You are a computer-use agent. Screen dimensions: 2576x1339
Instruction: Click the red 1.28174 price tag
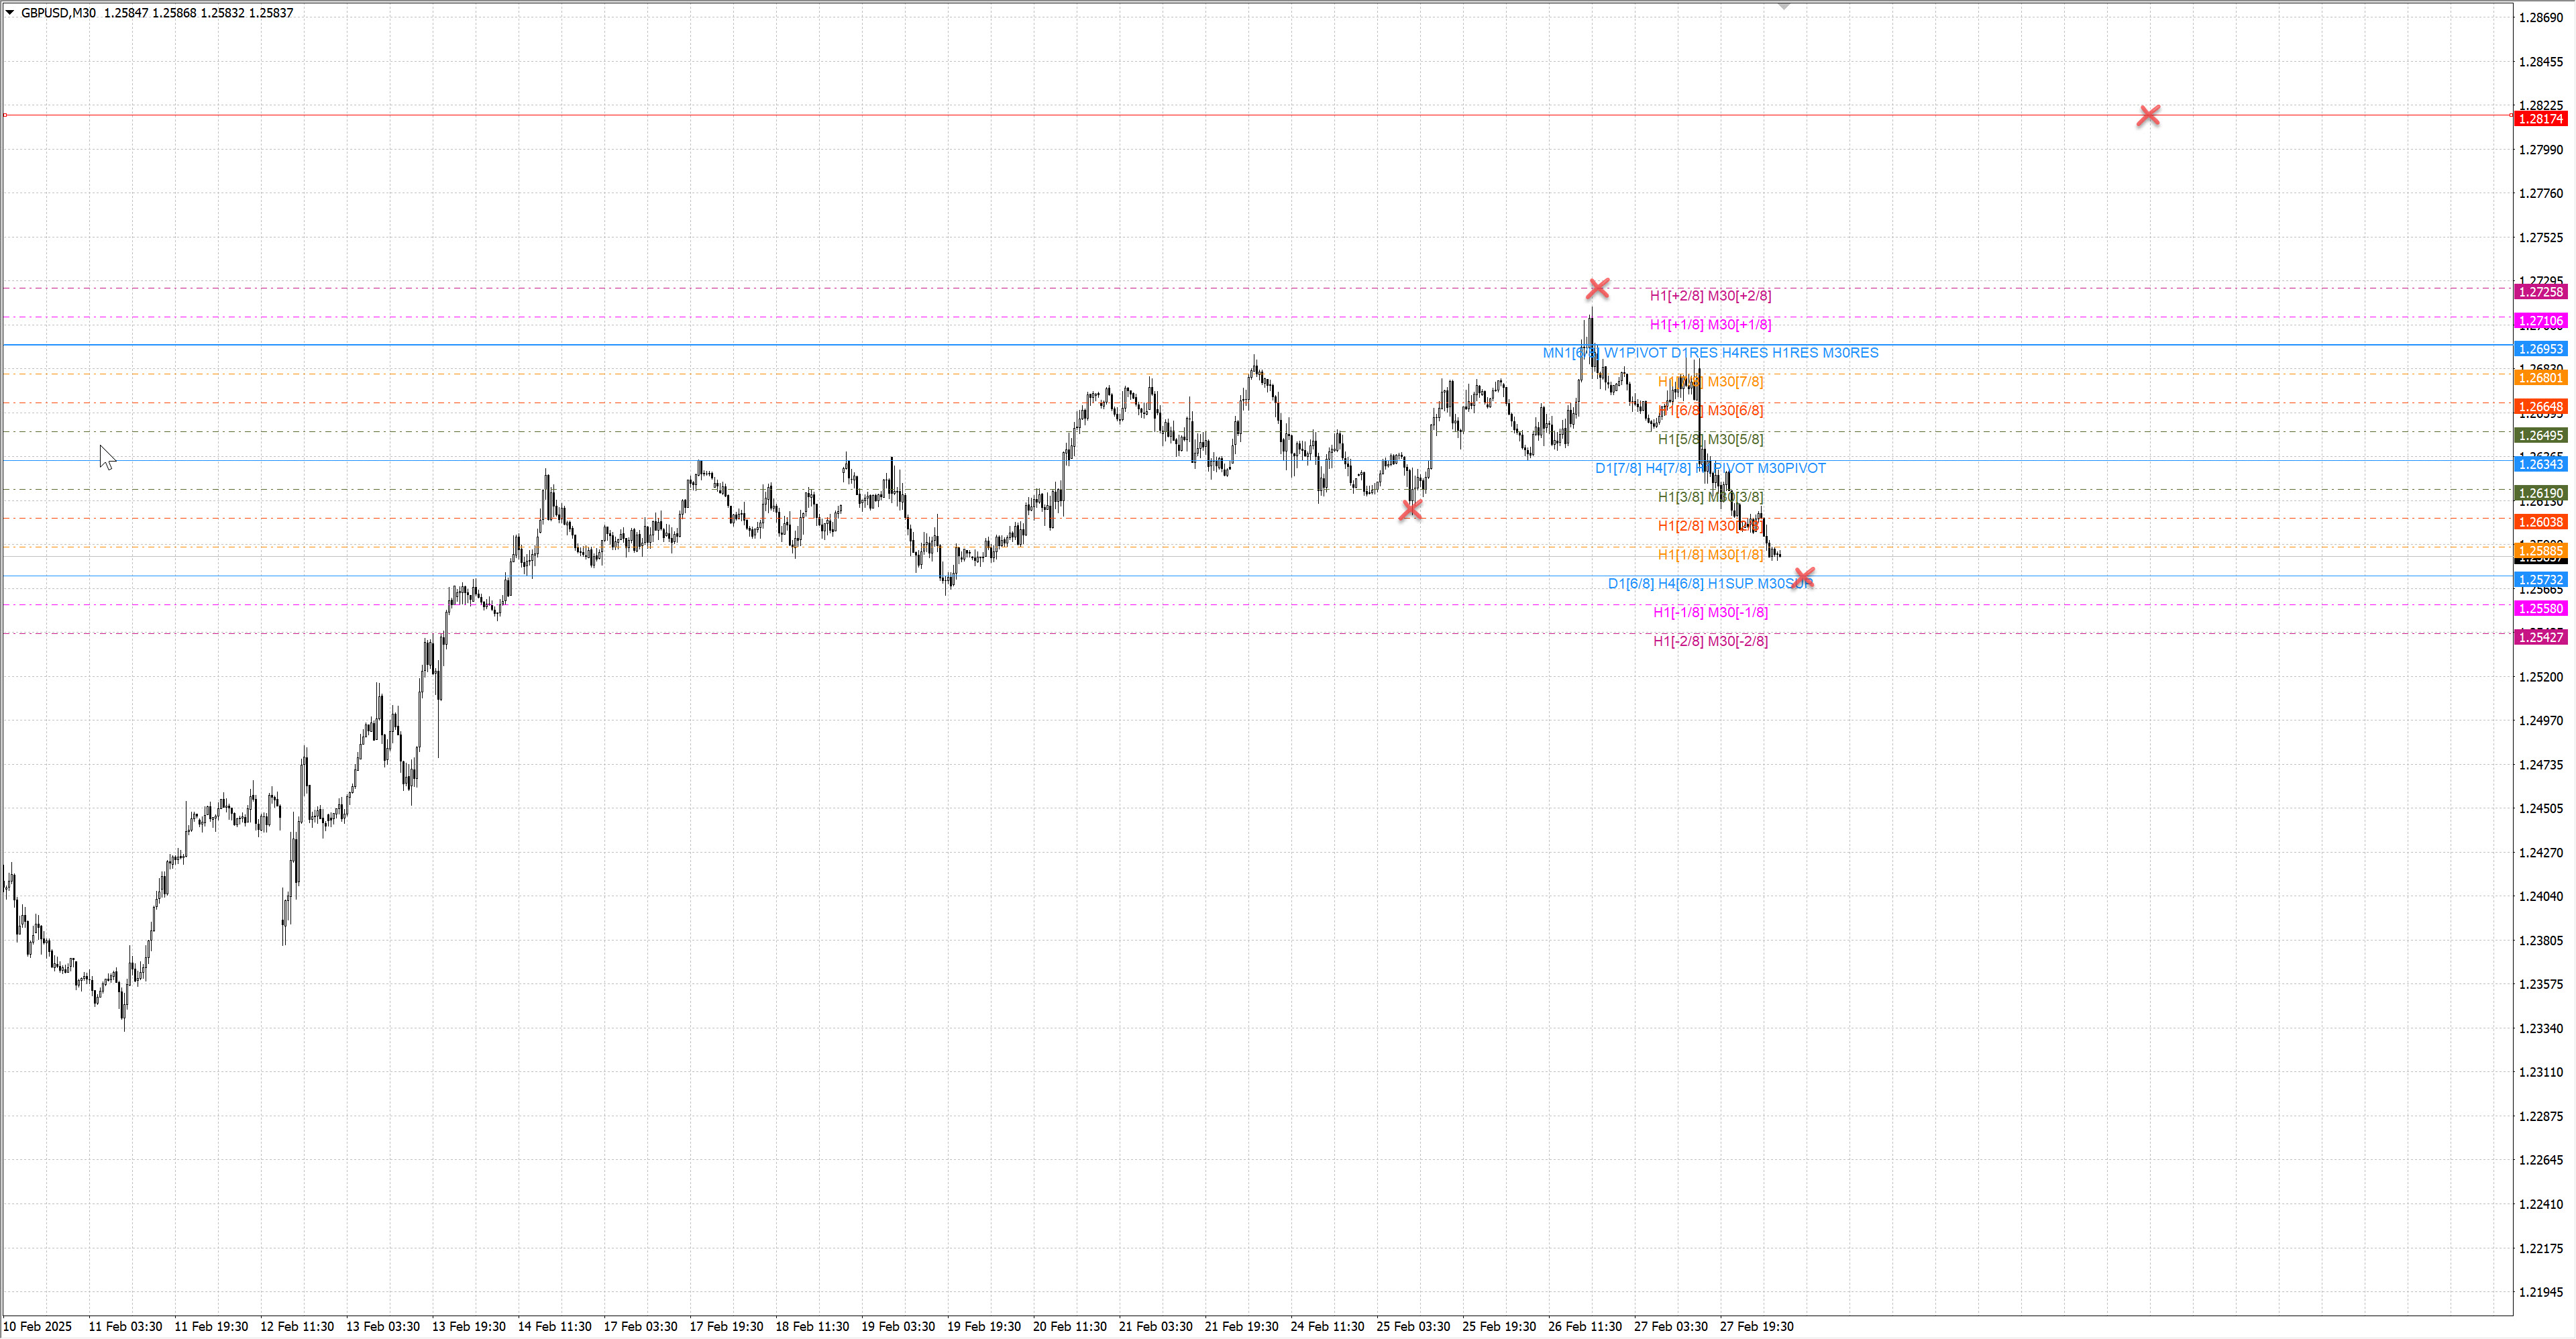2540,119
